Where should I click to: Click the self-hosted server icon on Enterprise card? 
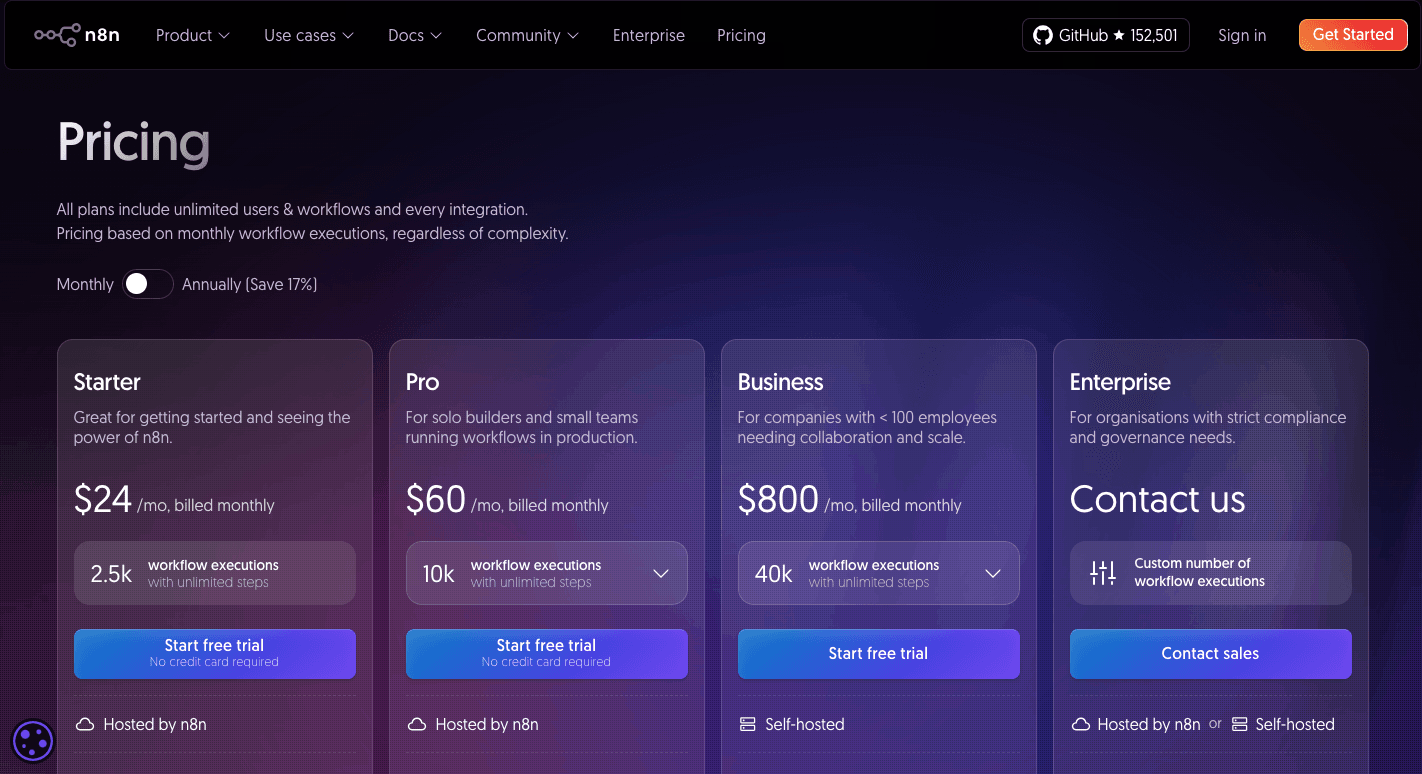pos(1240,724)
